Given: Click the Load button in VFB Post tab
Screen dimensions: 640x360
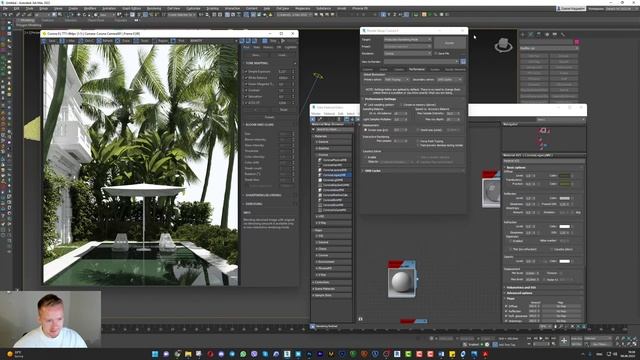Looking at the screenshot, I should click(x=282, y=55).
